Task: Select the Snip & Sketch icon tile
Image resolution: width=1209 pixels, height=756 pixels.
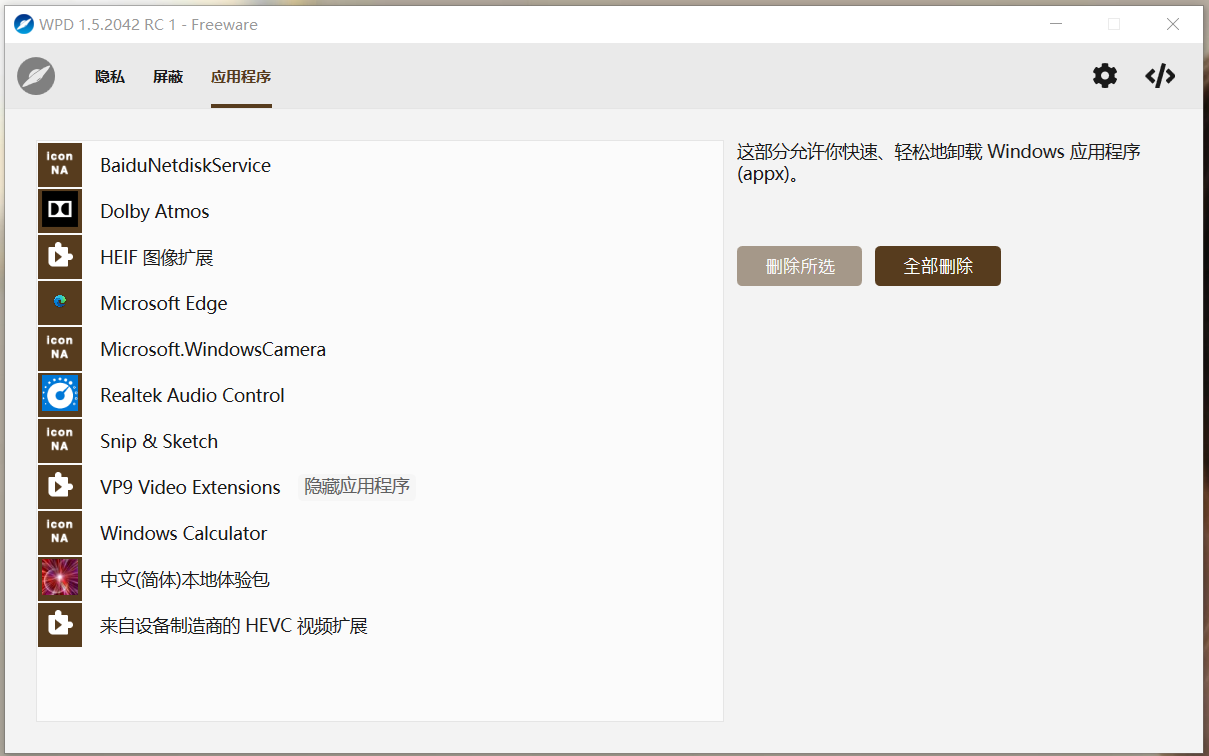Action: pyautogui.click(x=60, y=441)
